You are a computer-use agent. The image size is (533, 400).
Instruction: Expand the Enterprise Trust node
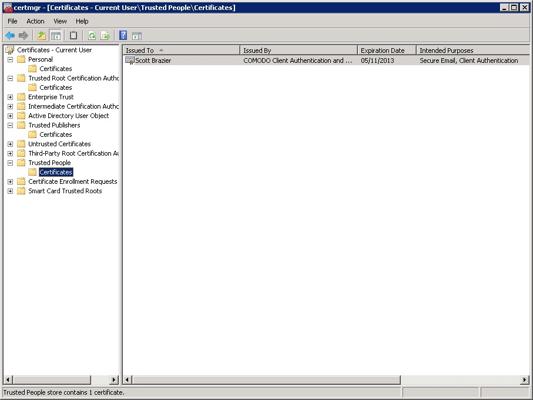(x=10, y=97)
